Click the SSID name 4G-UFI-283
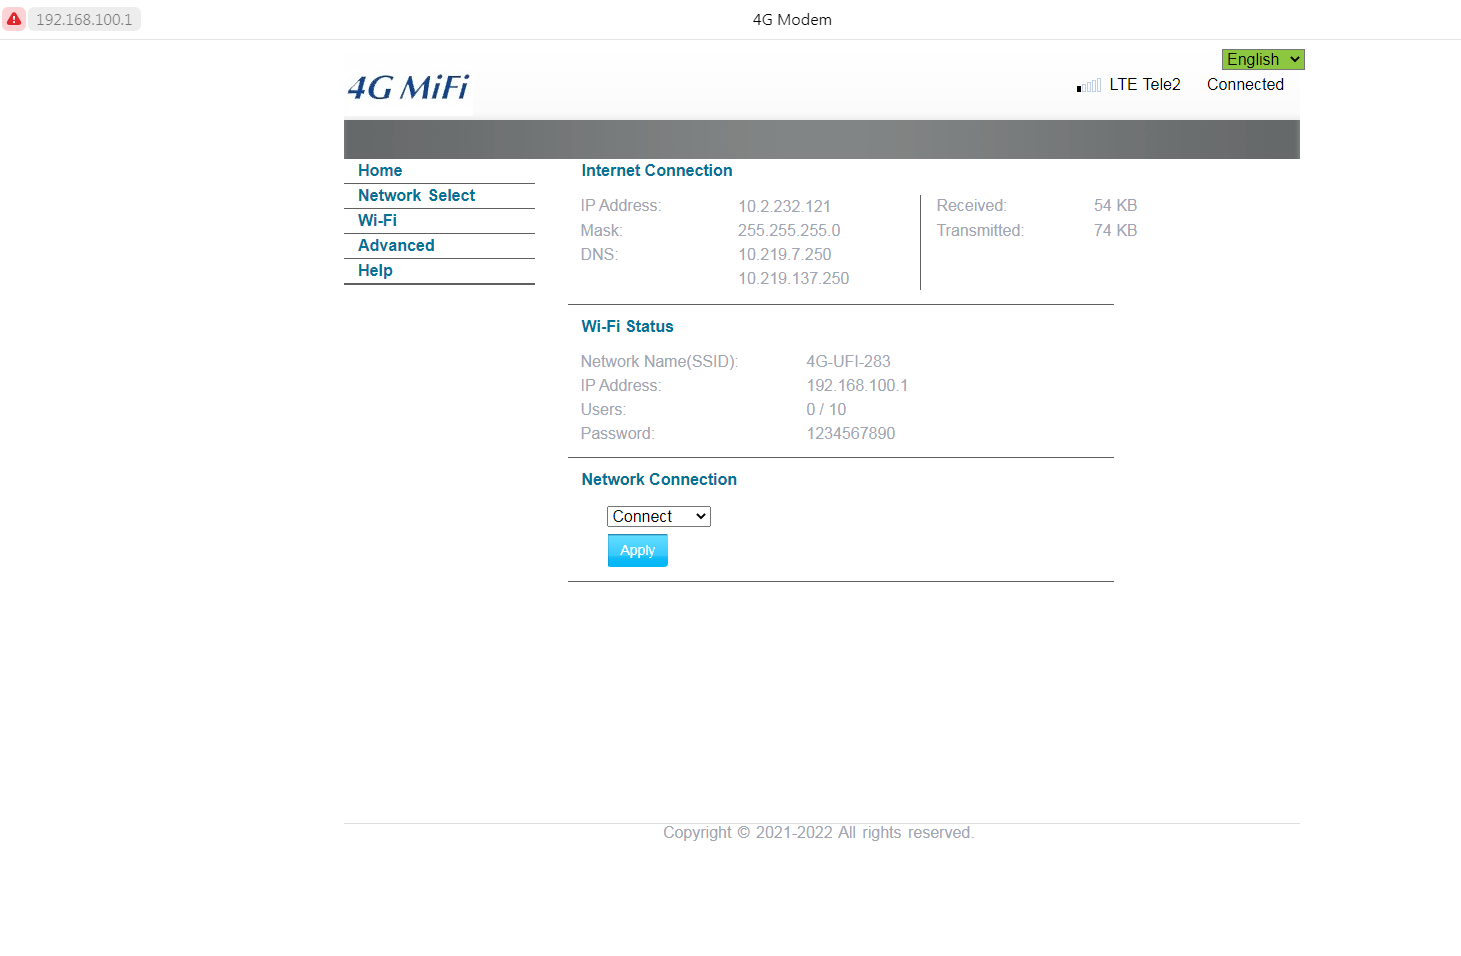 [848, 362]
